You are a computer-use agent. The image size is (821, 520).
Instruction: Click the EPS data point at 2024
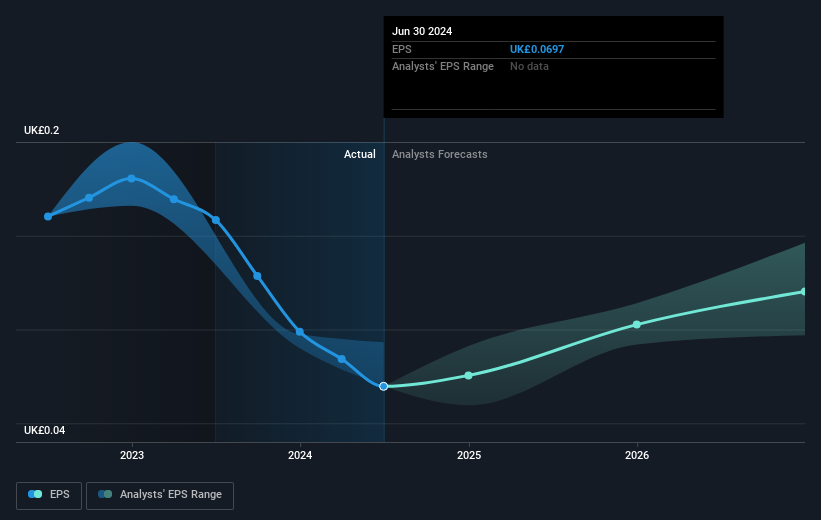[x=300, y=332]
